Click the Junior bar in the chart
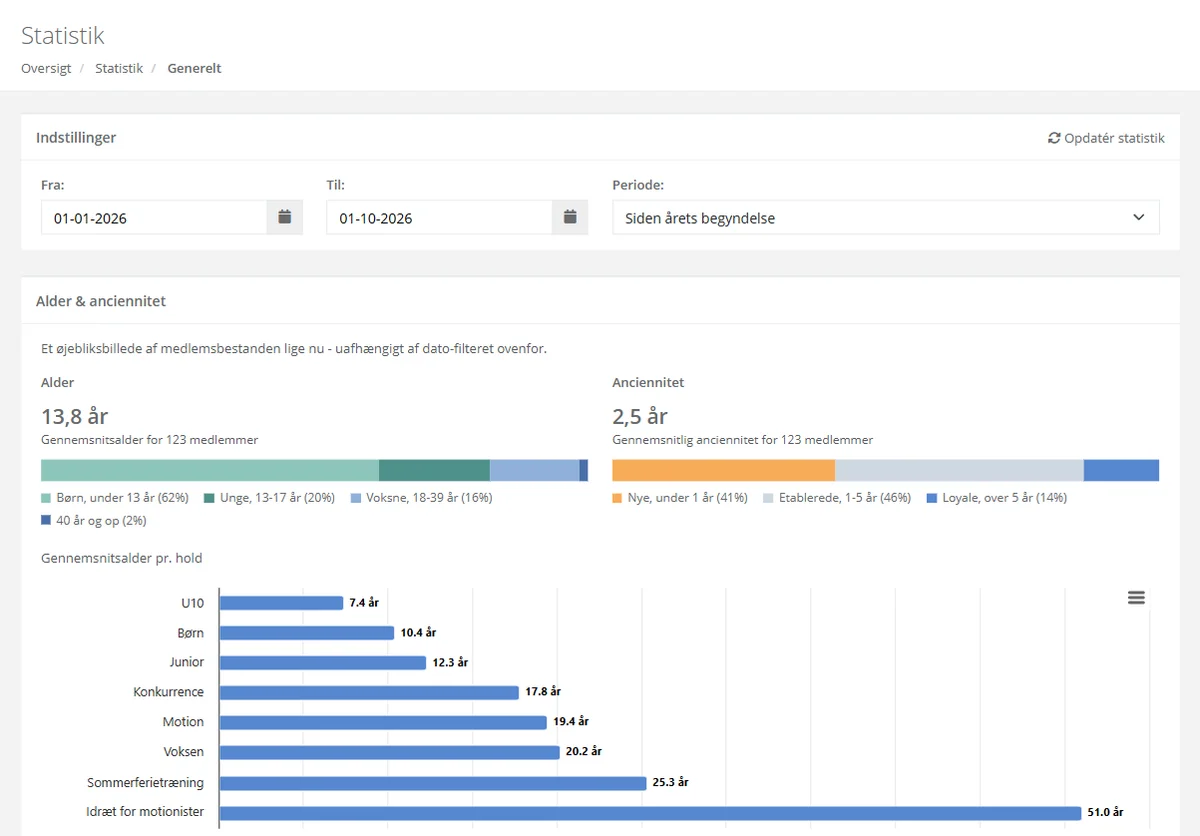The width and height of the screenshot is (1200, 836). pyautogui.click(x=323, y=662)
